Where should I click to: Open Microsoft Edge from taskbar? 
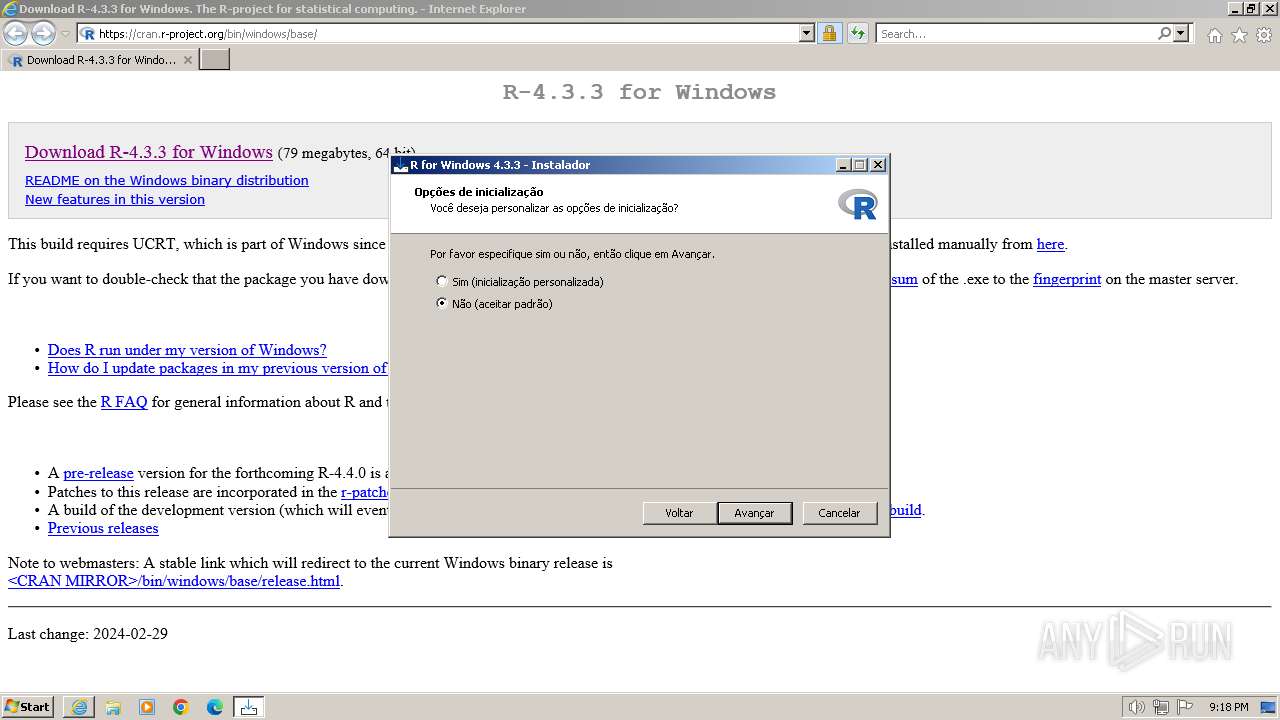point(215,707)
